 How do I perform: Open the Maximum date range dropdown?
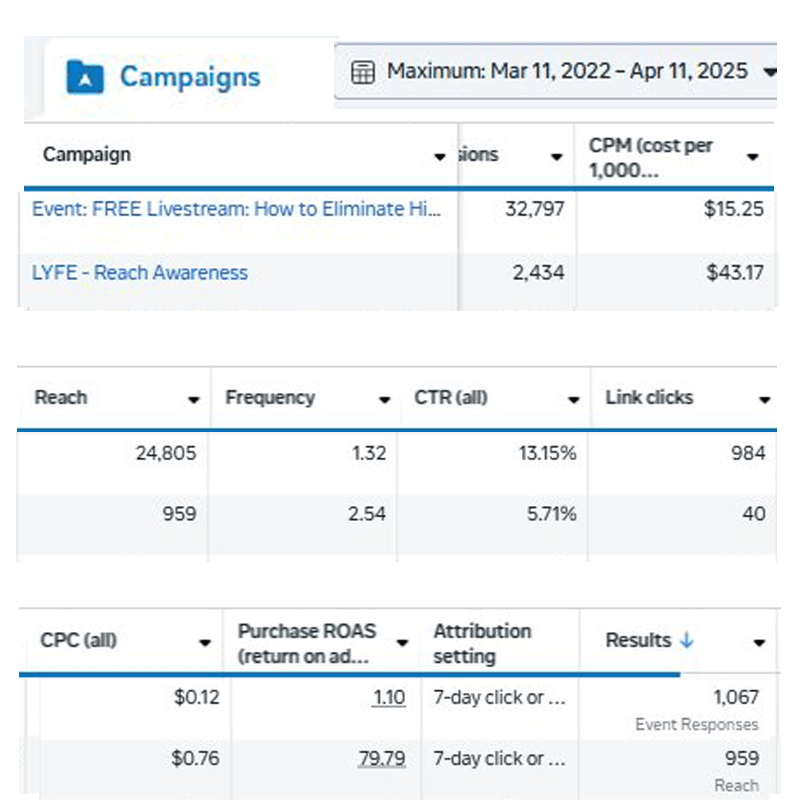pos(768,72)
